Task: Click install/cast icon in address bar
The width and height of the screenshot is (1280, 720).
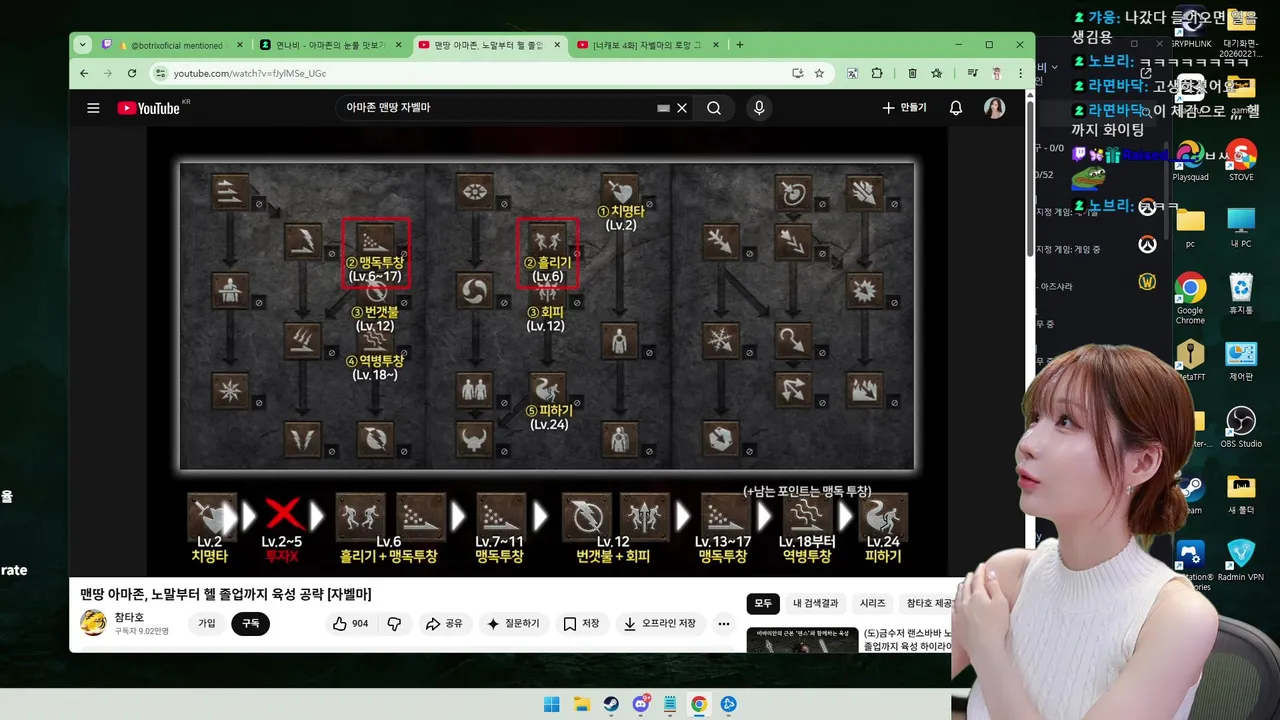Action: coord(797,73)
